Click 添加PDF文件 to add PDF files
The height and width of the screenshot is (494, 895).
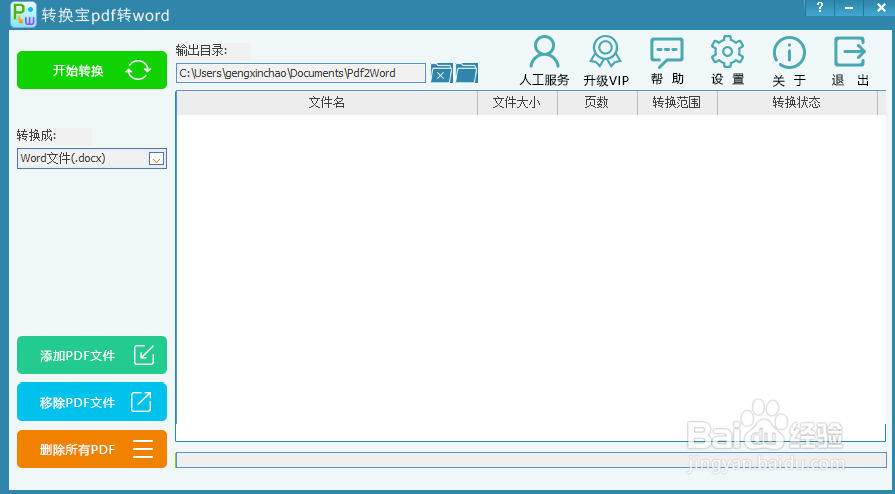click(92, 355)
